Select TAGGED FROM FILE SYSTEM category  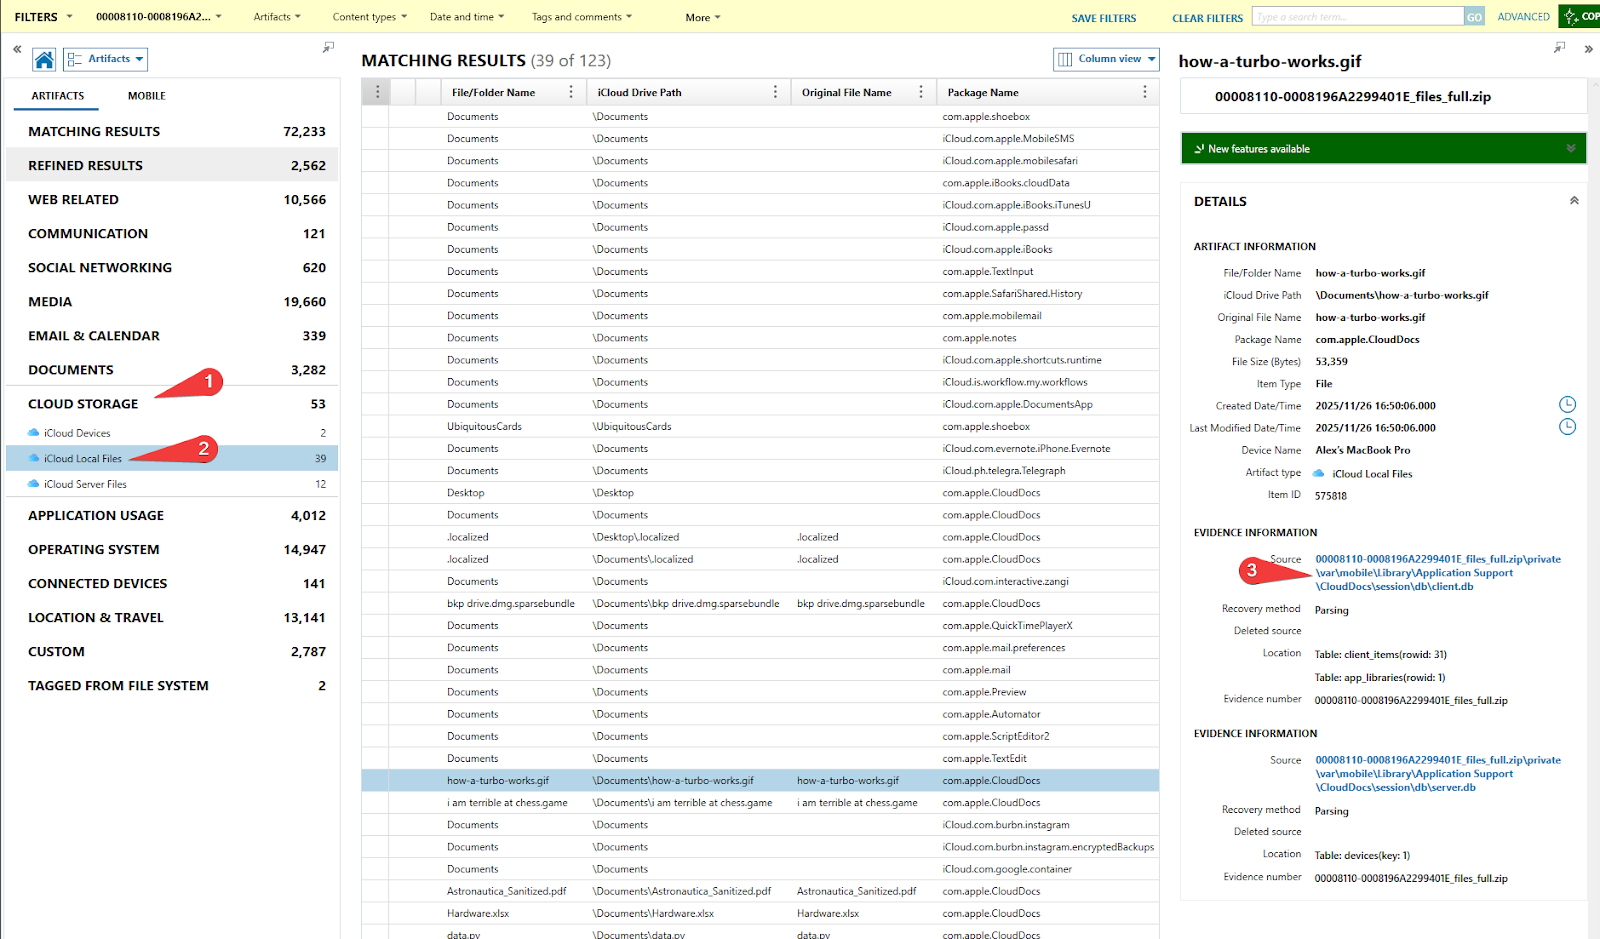click(172, 685)
